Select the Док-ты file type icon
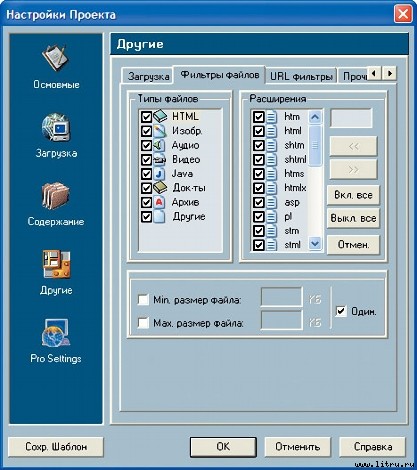 [160, 188]
